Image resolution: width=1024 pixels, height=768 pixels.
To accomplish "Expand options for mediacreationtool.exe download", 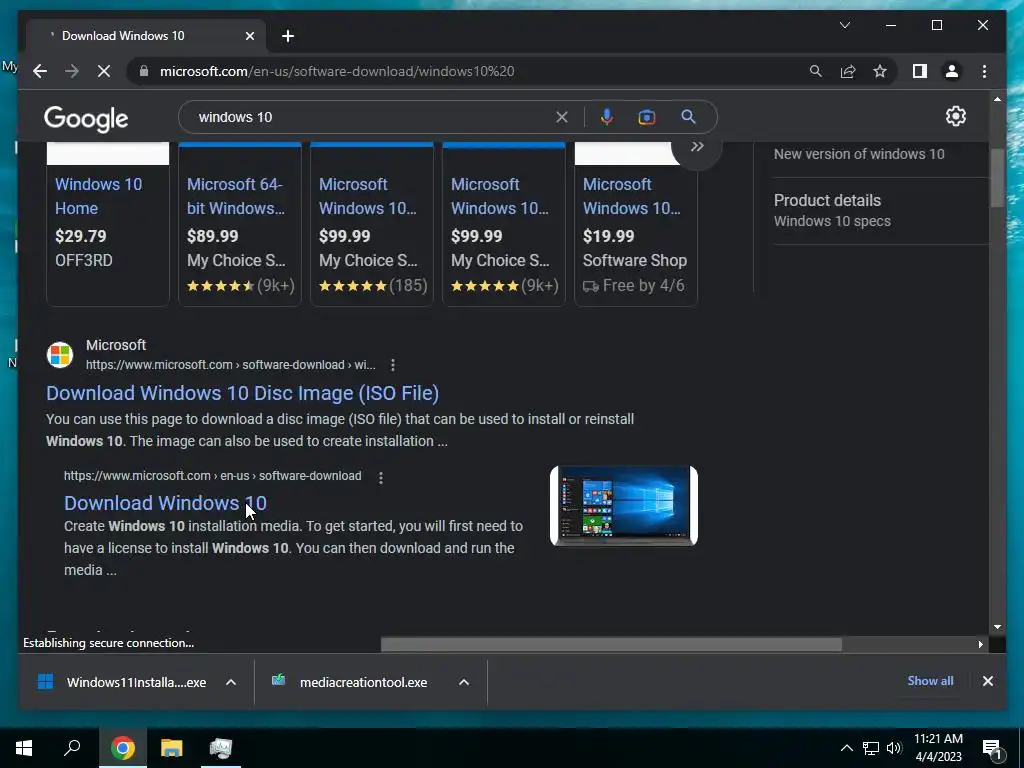I will coord(464,682).
